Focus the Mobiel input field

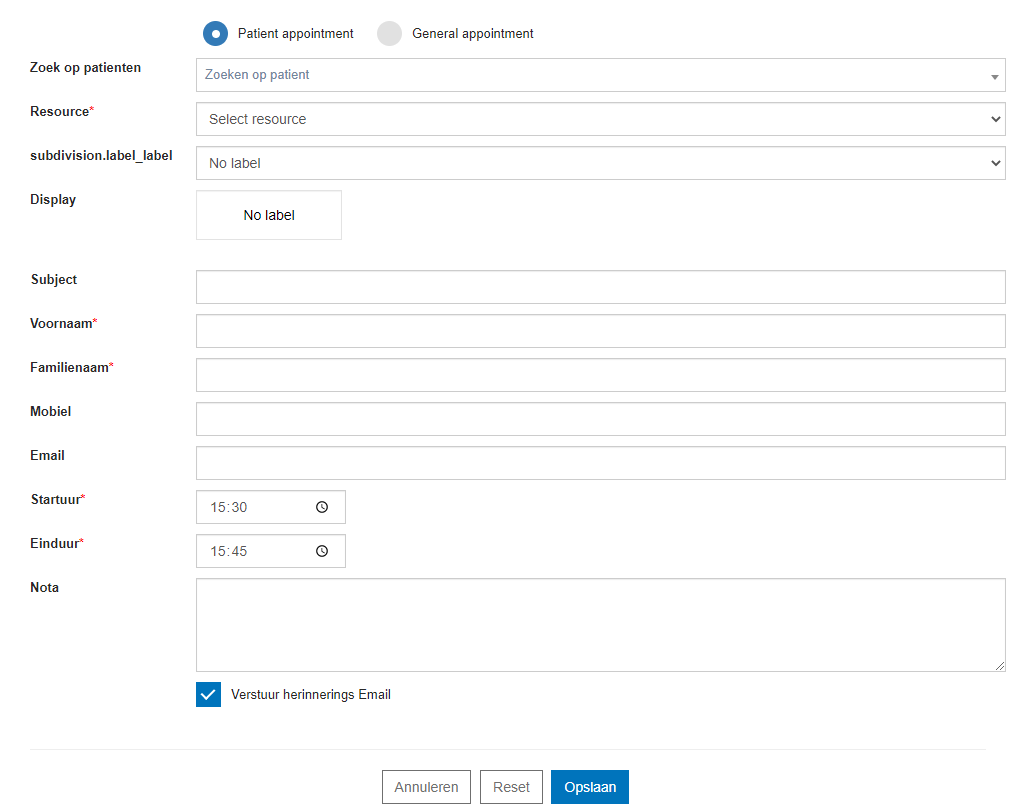pyautogui.click(x=600, y=419)
